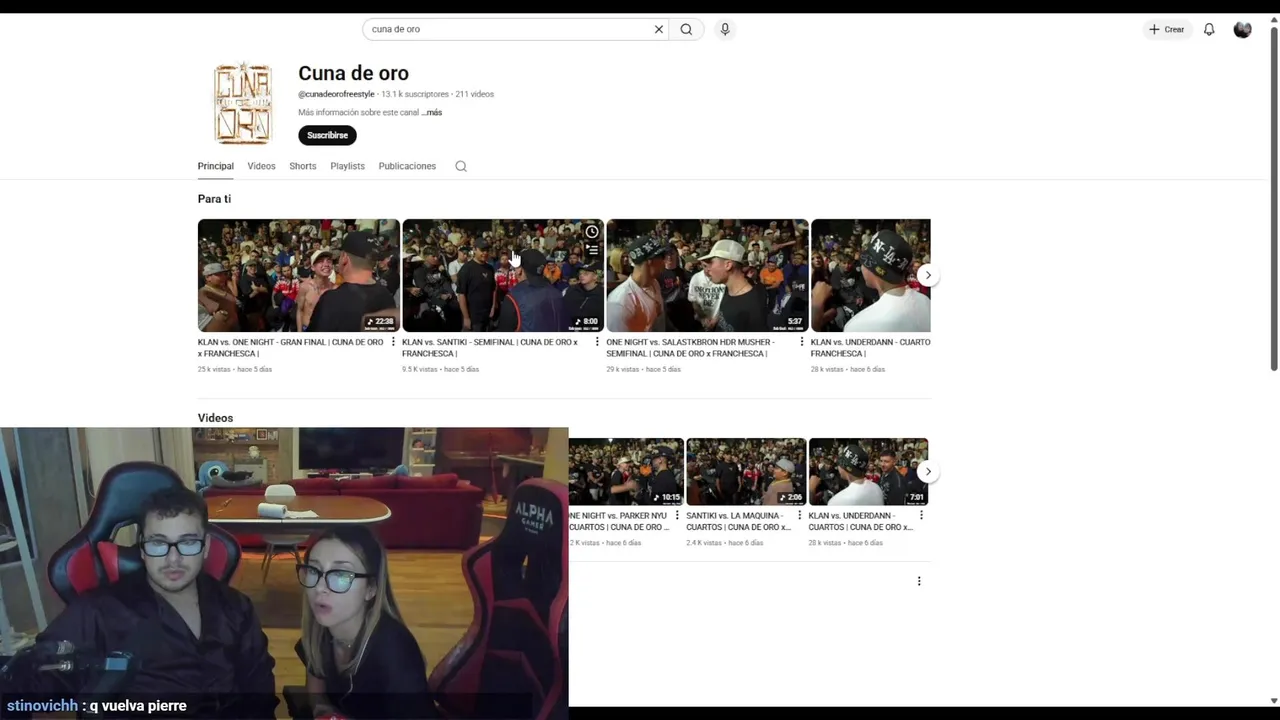
Task: Open options for SANTIKI vs. LA MAQUINA
Action: pos(799,516)
